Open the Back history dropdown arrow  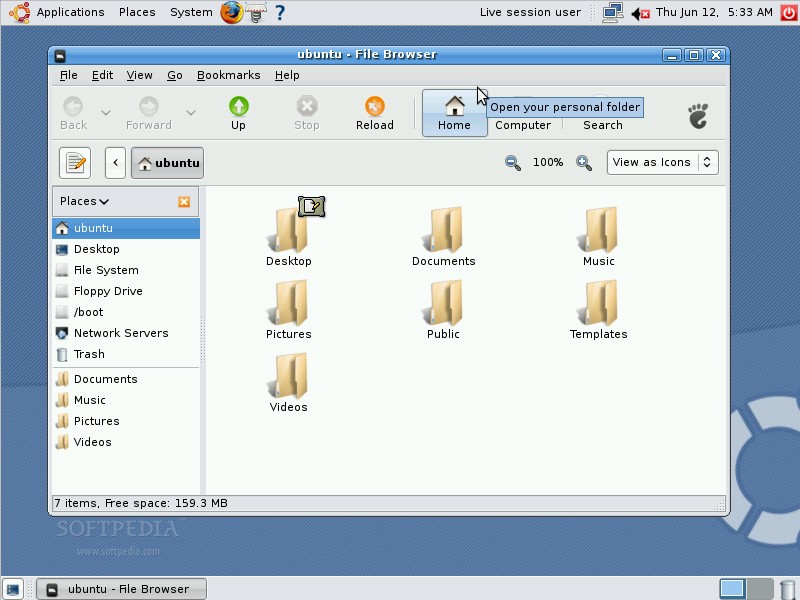click(x=105, y=113)
